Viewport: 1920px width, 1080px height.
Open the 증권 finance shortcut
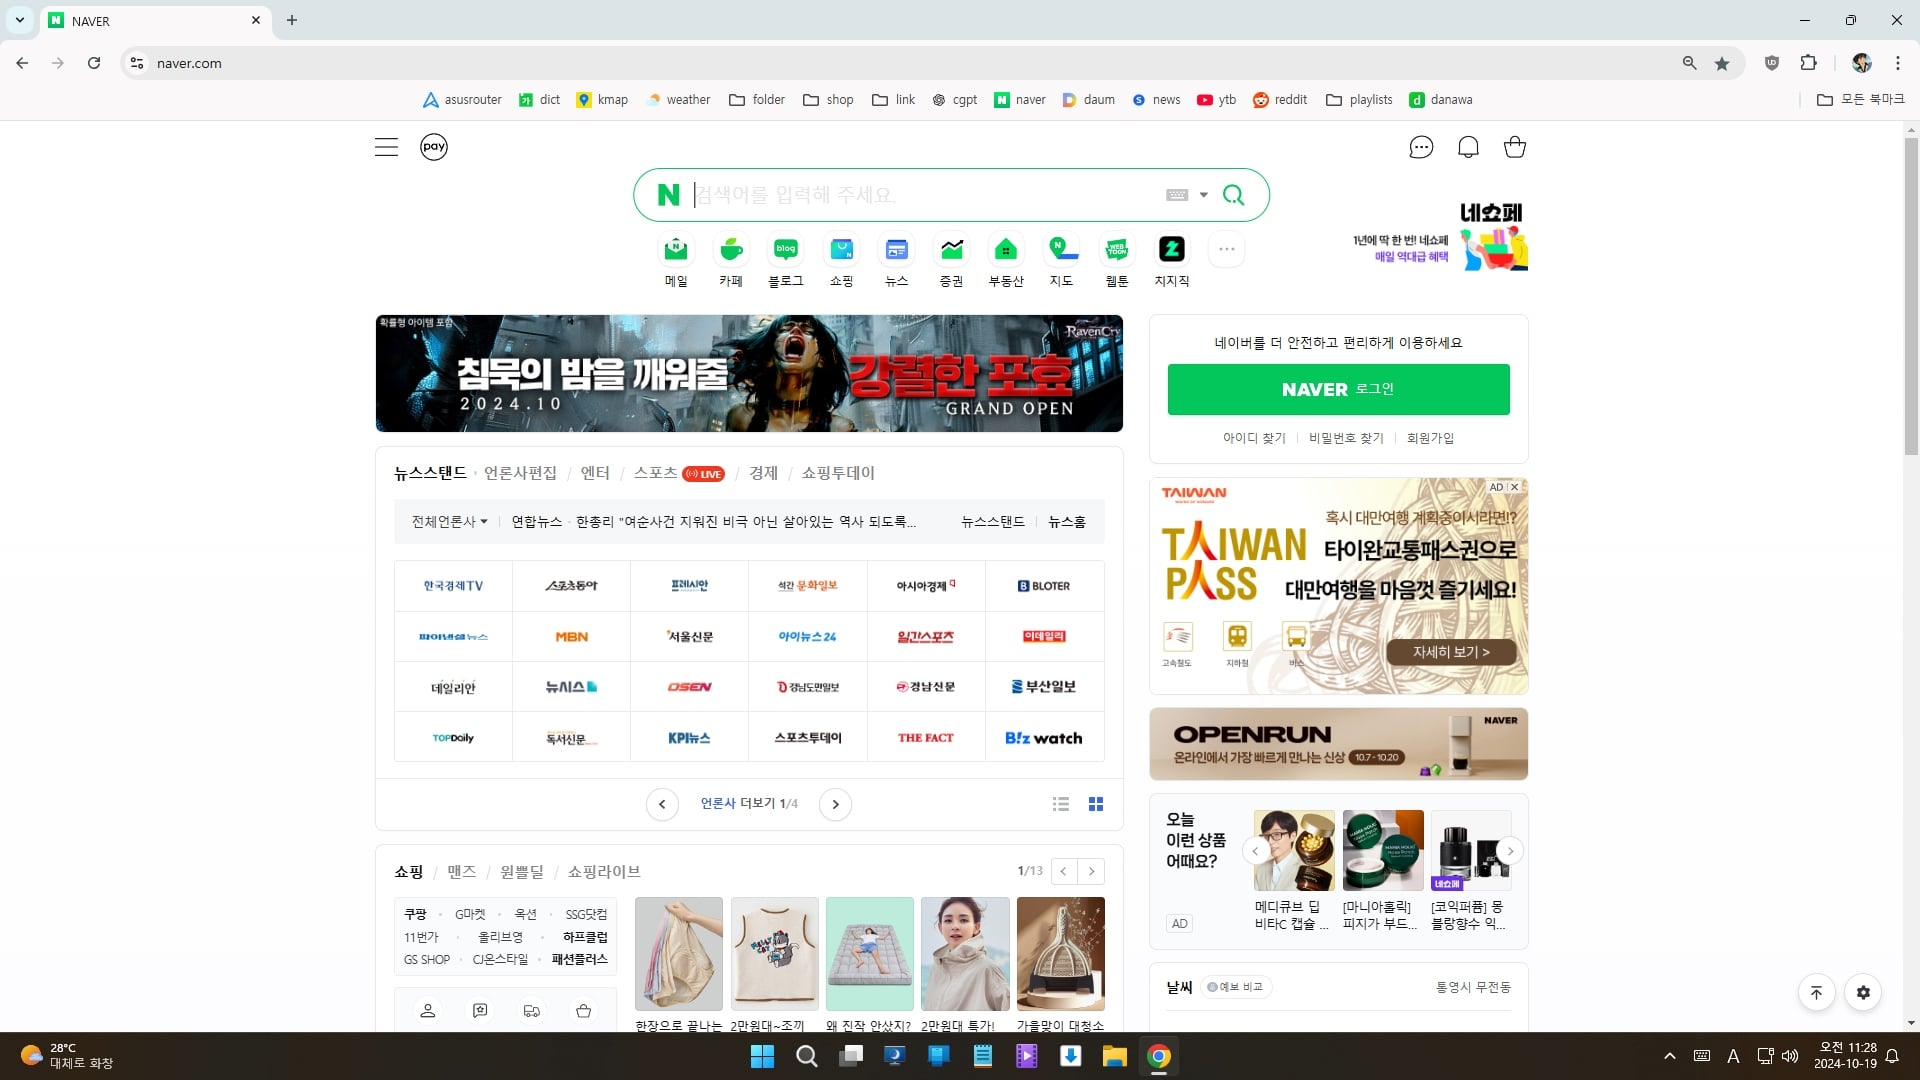click(952, 260)
